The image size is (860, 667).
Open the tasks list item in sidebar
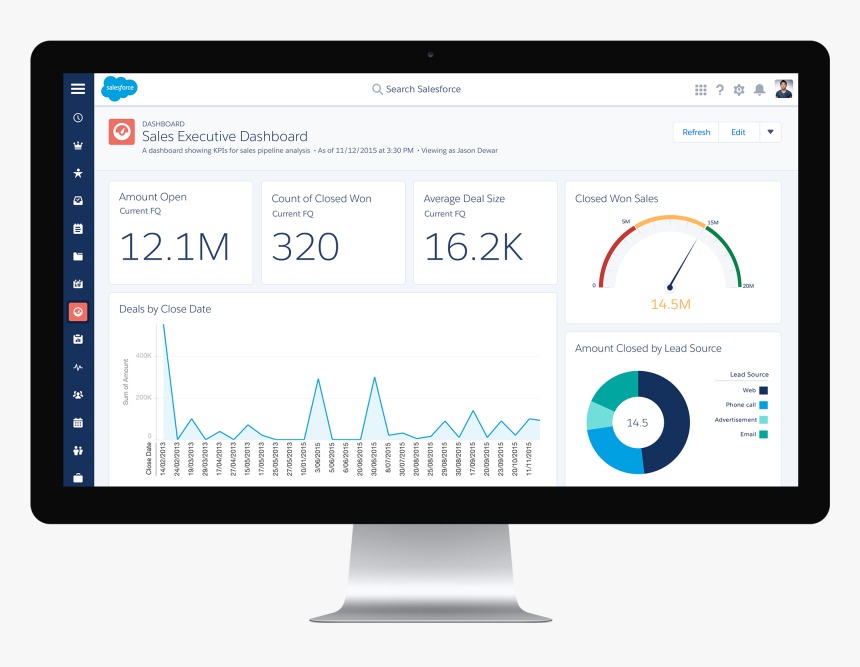coord(78,228)
